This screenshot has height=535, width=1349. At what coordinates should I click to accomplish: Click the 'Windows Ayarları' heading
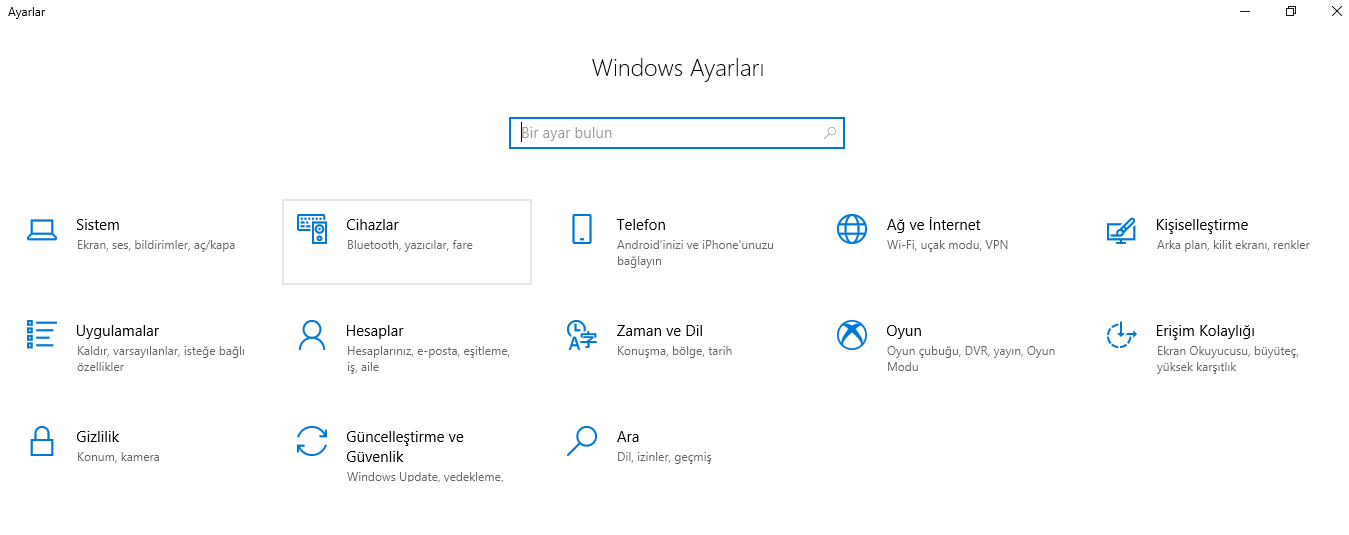point(678,68)
